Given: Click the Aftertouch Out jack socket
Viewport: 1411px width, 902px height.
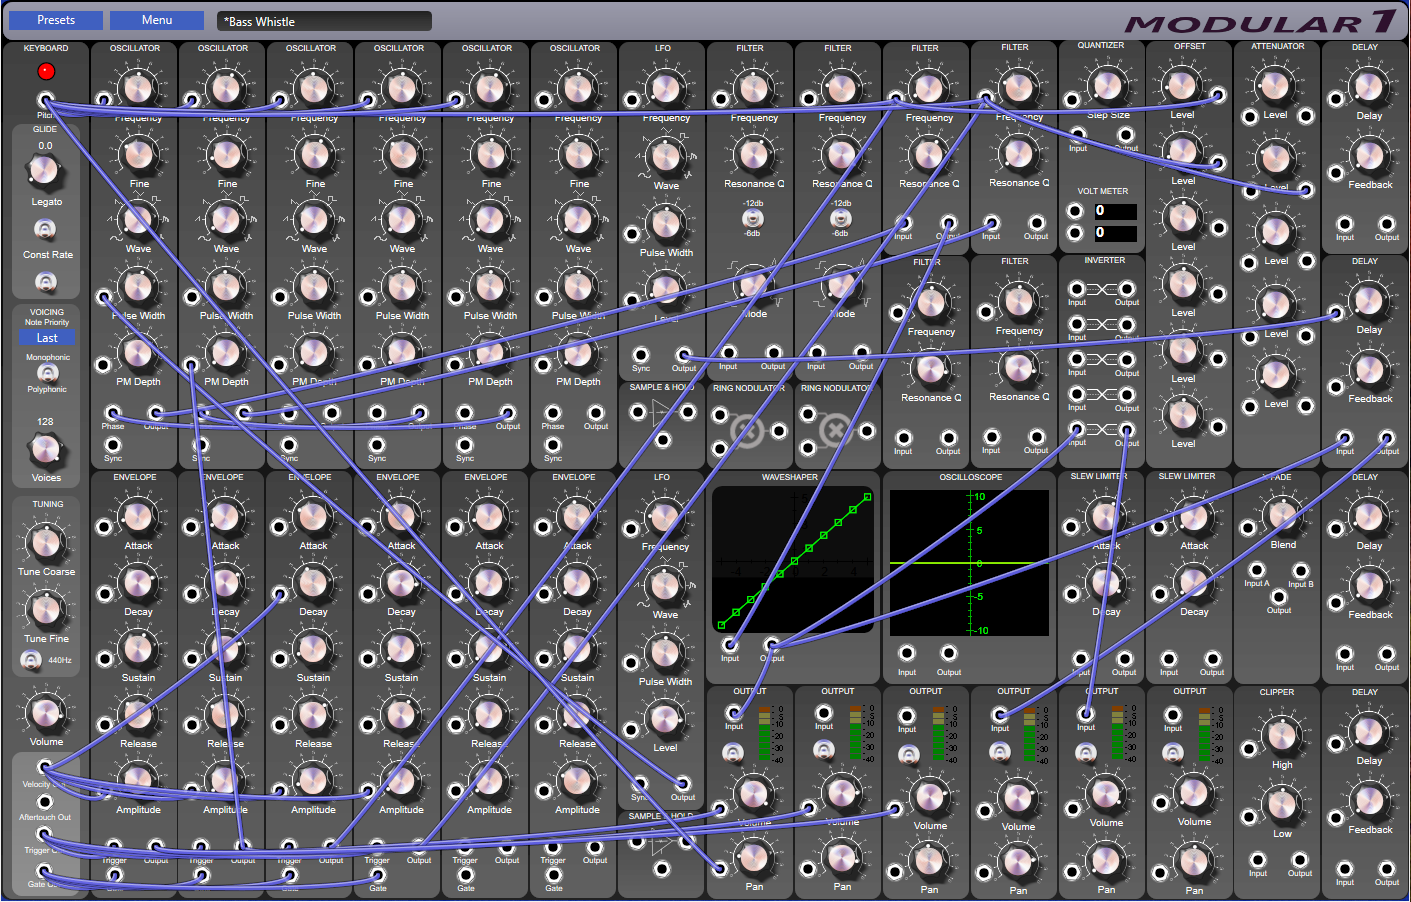Looking at the screenshot, I should point(44,802).
